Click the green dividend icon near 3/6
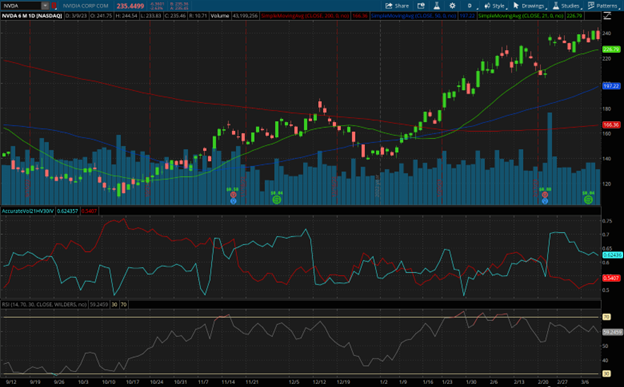 [x=588, y=200]
